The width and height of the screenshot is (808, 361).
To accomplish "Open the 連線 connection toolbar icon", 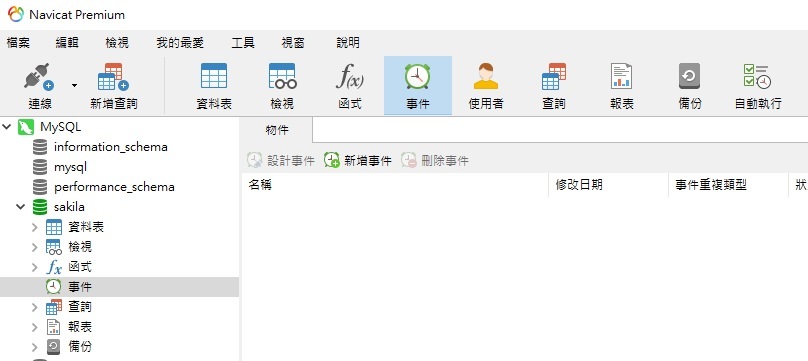I will pyautogui.click(x=40, y=85).
